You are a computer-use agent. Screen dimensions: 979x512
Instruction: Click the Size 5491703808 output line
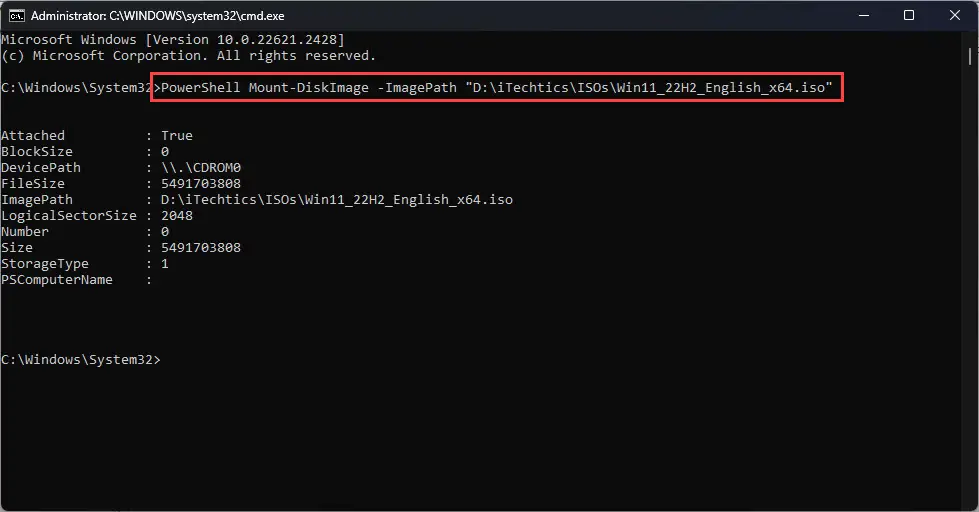pos(121,247)
